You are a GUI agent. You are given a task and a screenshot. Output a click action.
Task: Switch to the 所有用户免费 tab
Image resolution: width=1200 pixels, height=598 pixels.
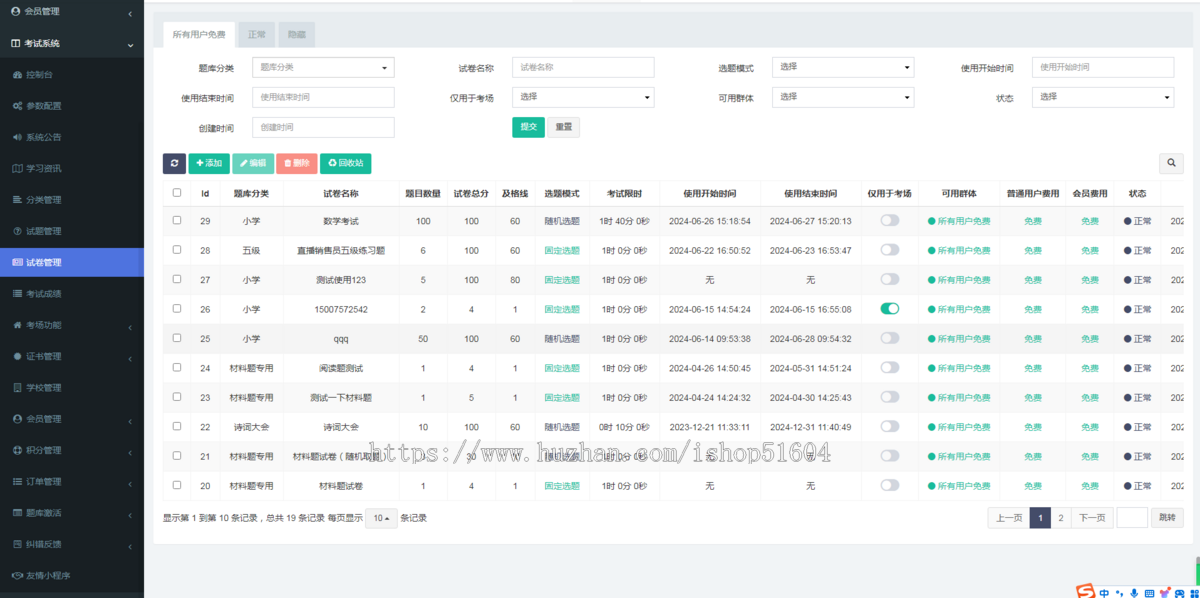tap(199, 35)
